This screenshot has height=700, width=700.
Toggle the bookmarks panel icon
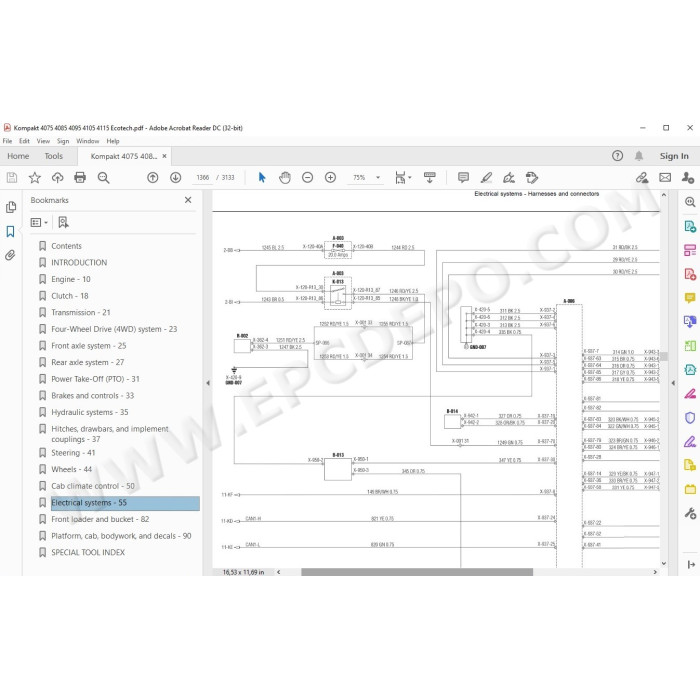coord(10,231)
